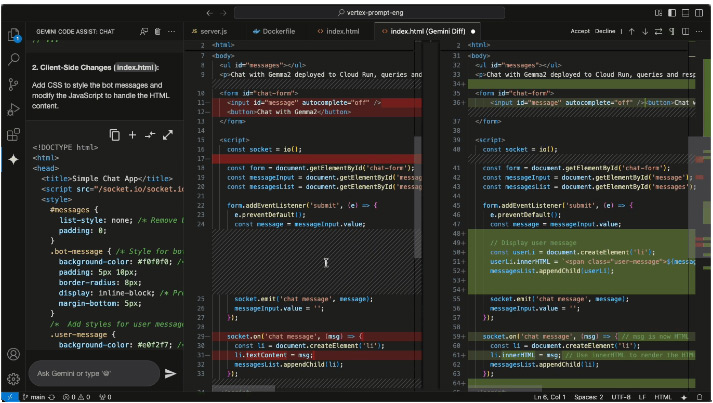Open the Manage settings gear

[14, 378]
